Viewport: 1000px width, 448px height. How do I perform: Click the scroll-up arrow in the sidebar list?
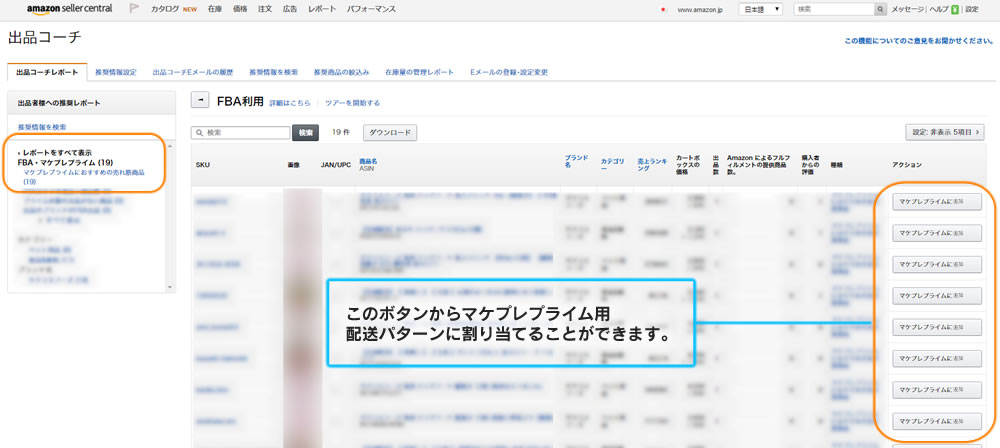[170, 146]
